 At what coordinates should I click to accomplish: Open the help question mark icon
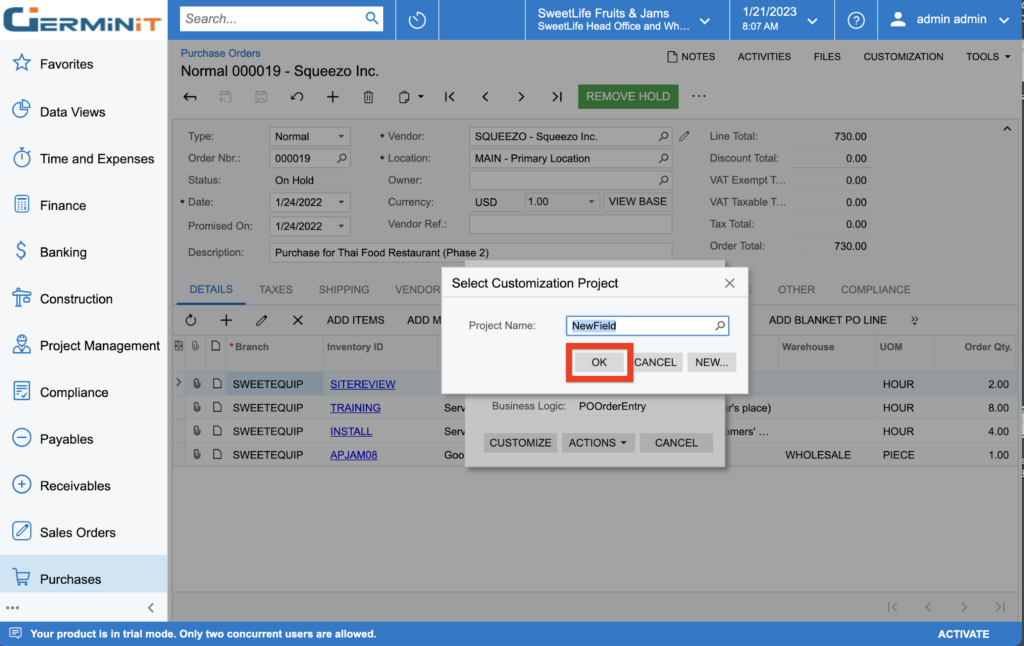[x=856, y=20]
